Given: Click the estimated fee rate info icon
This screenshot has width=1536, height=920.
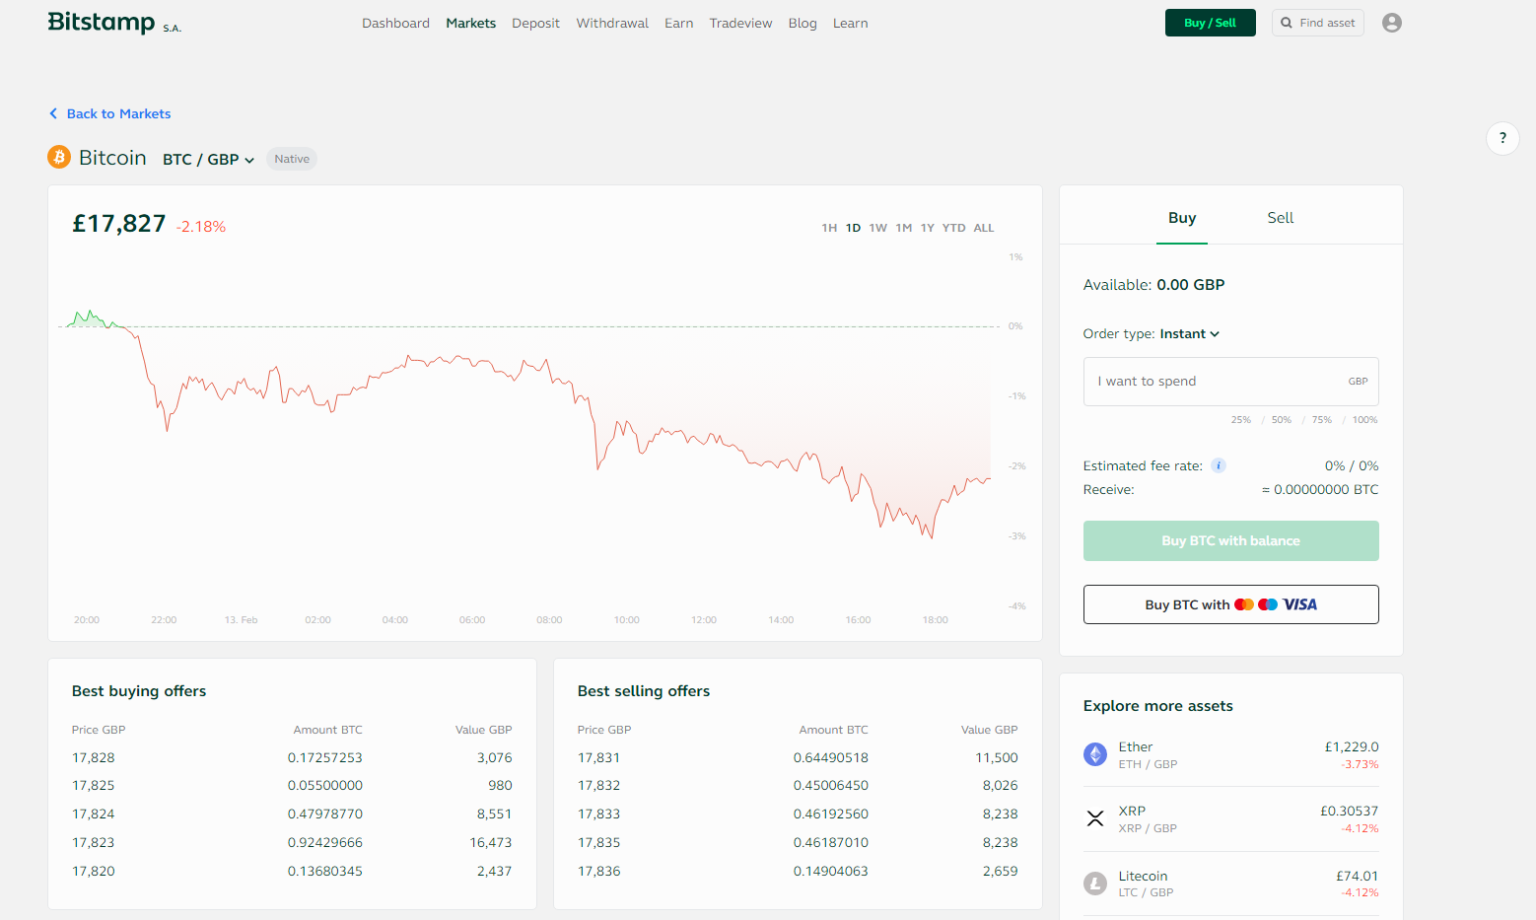Looking at the screenshot, I should (1218, 465).
